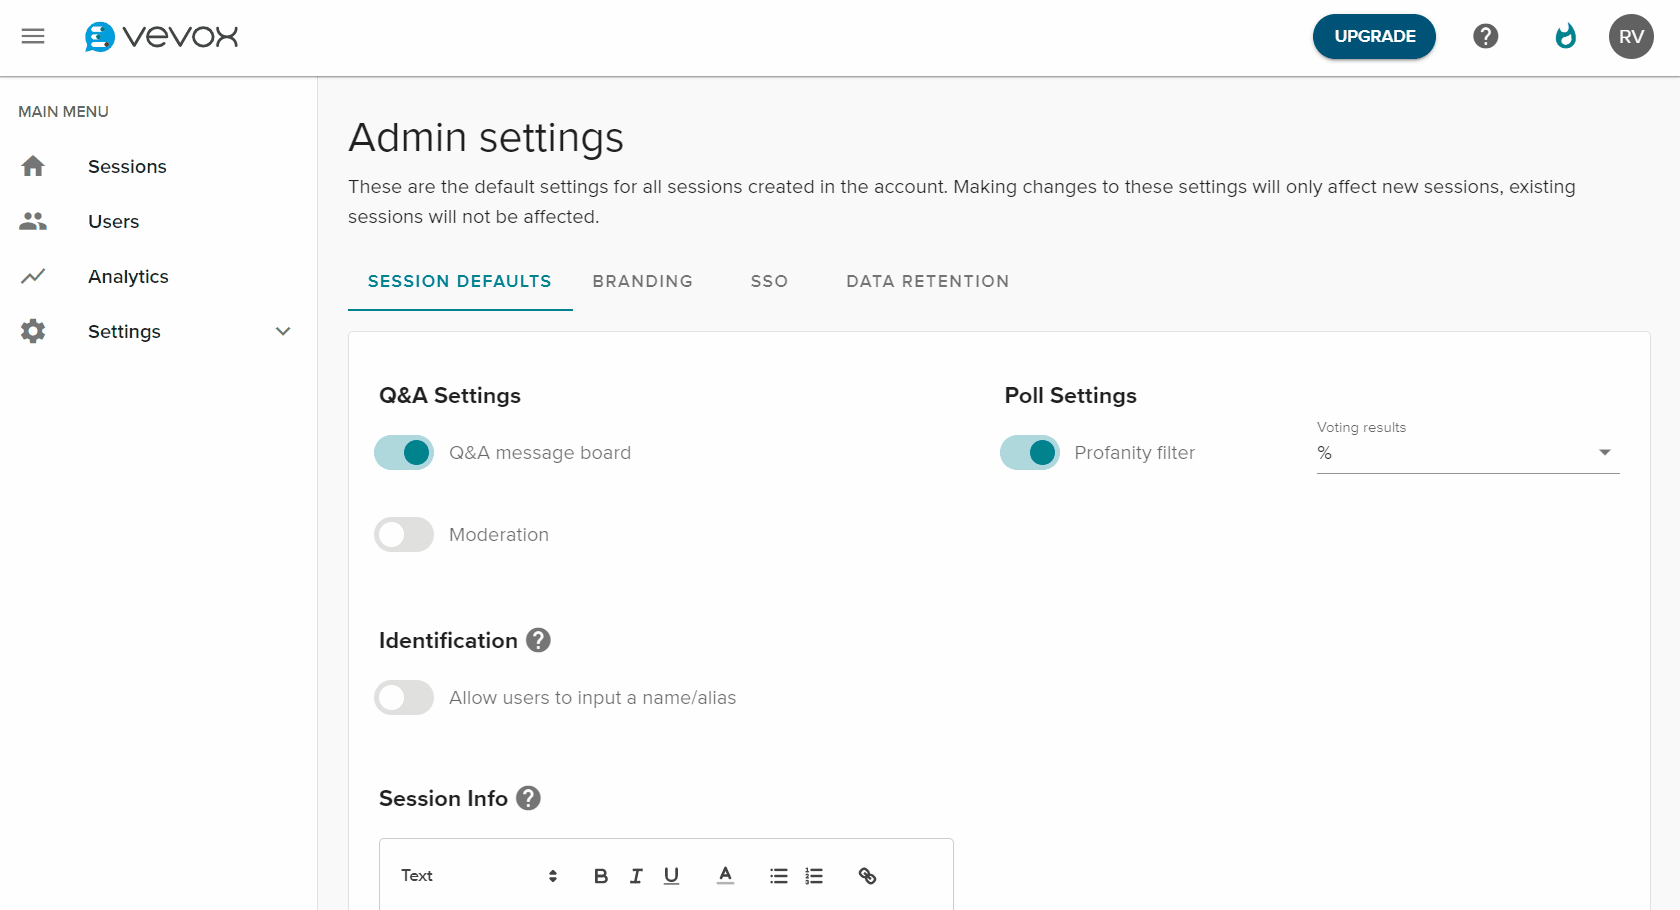Insert a link in the Session Info editor
Viewport: 1680px width, 910px height.
coord(867,875)
